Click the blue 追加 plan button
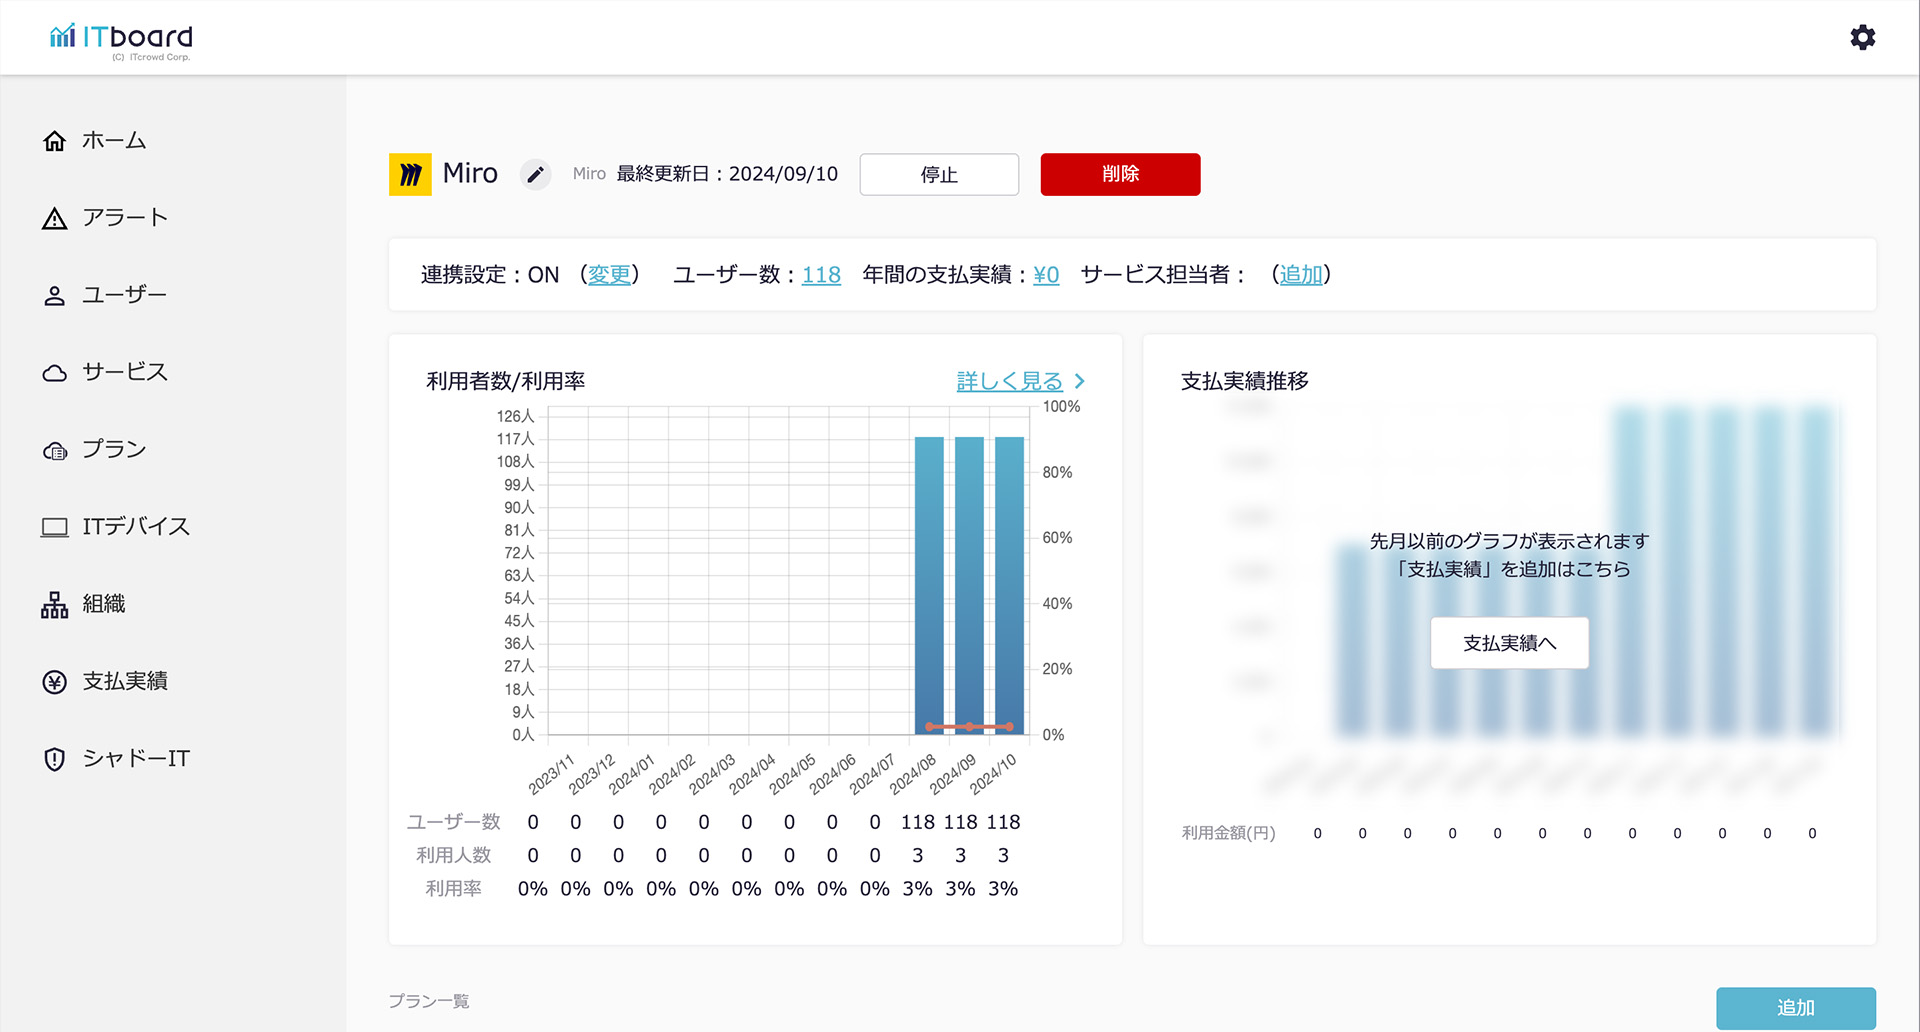This screenshot has width=1920, height=1032. click(x=1795, y=1008)
